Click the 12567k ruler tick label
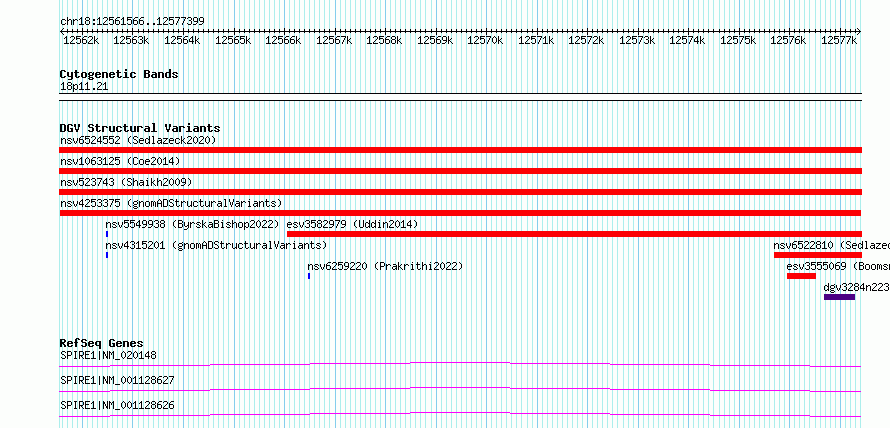 (334, 40)
